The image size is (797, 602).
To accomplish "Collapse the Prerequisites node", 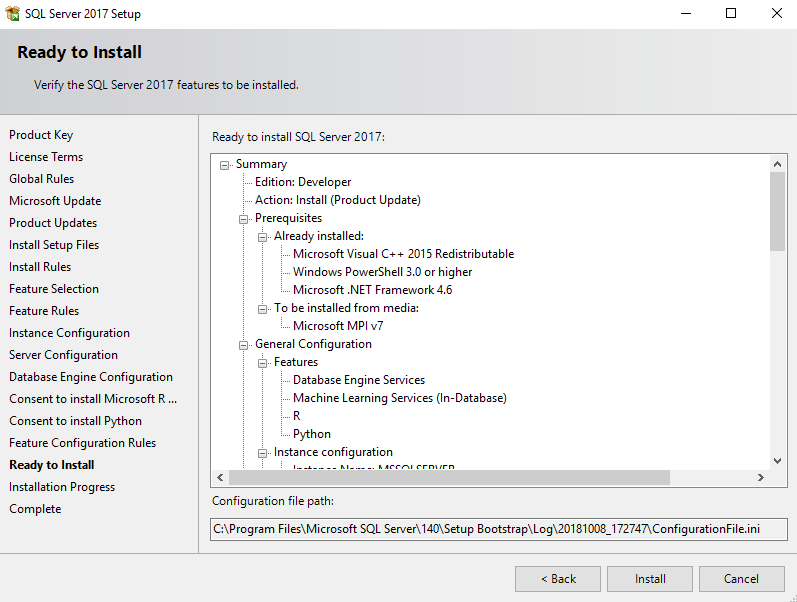I will 244,218.
